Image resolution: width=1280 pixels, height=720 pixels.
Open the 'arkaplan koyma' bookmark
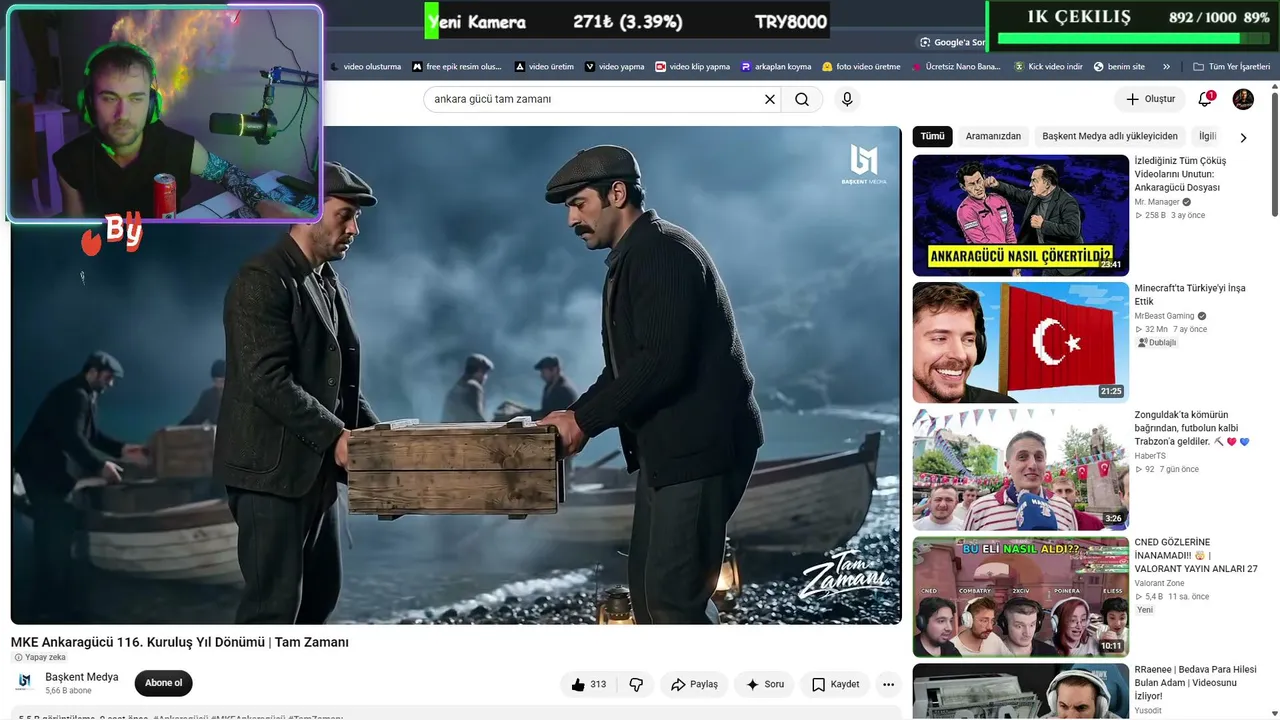point(775,67)
